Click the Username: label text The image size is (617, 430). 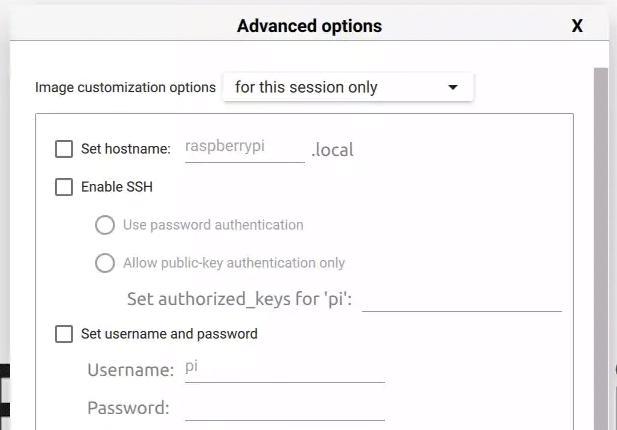point(130,370)
